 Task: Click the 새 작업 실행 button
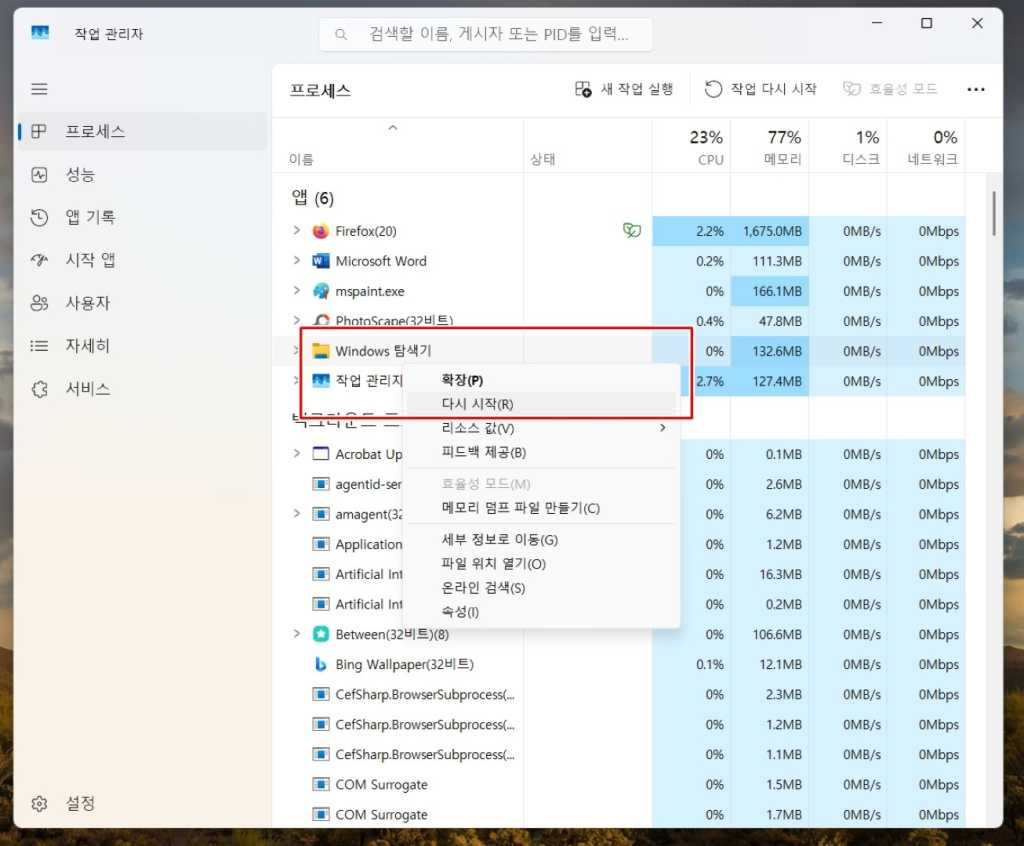point(623,89)
